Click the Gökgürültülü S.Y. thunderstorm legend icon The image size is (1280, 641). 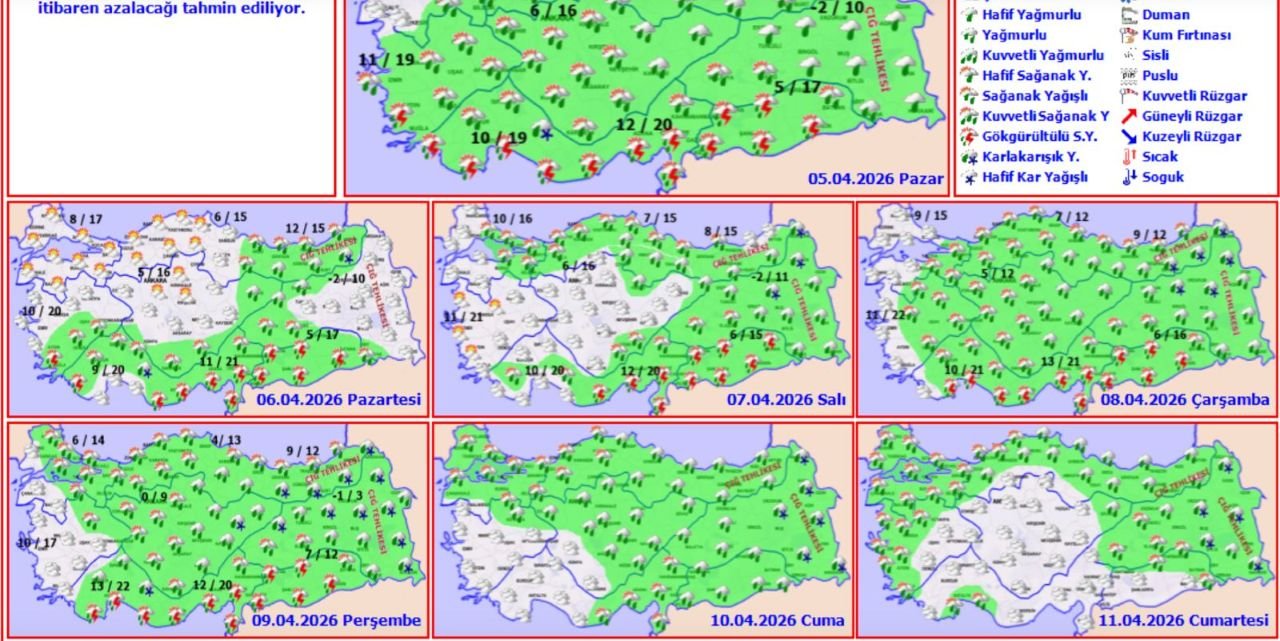click(969, 137)
